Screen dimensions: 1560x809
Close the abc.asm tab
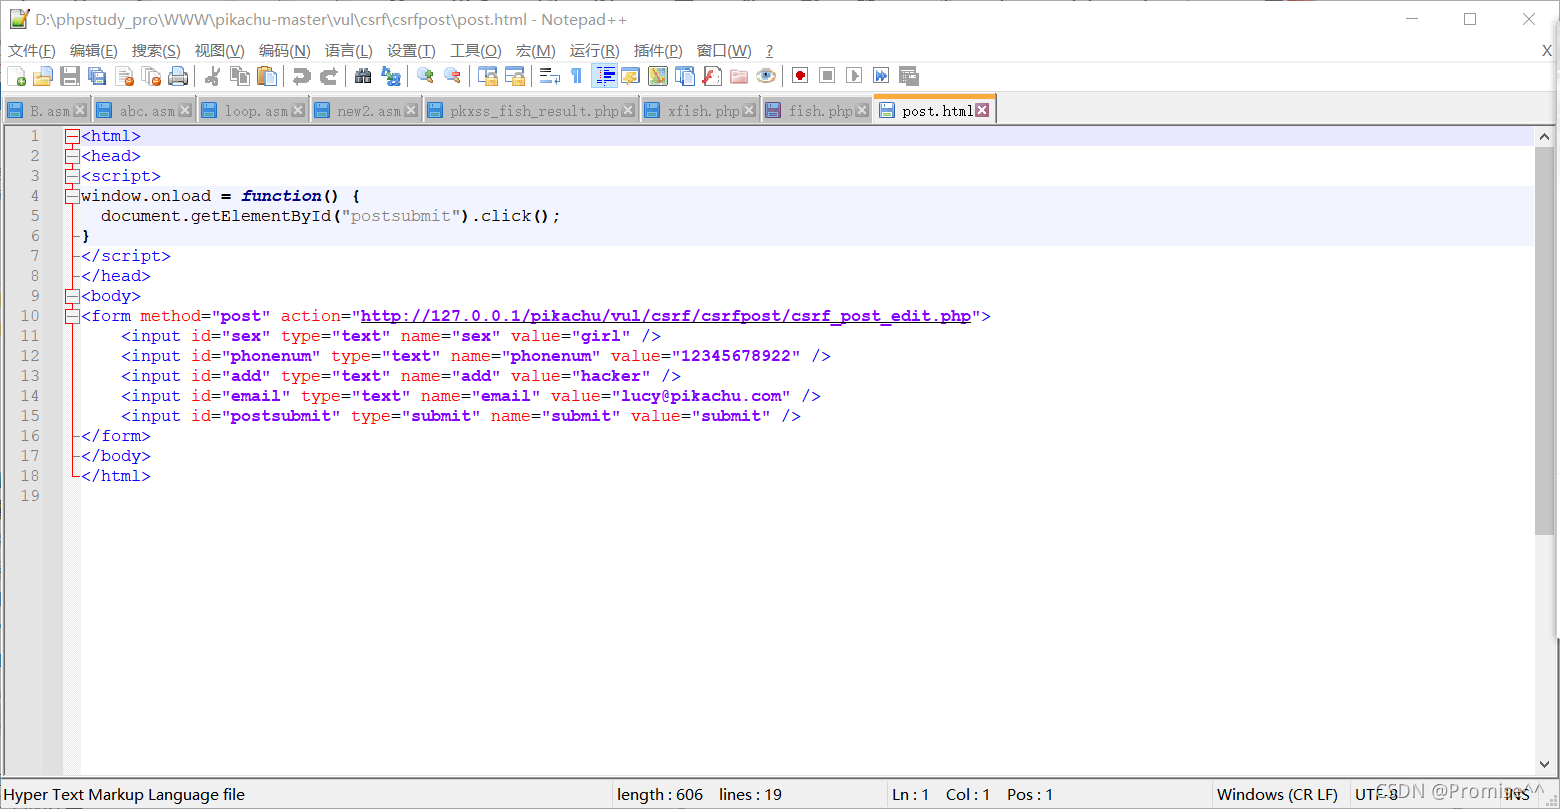(184, 111)
